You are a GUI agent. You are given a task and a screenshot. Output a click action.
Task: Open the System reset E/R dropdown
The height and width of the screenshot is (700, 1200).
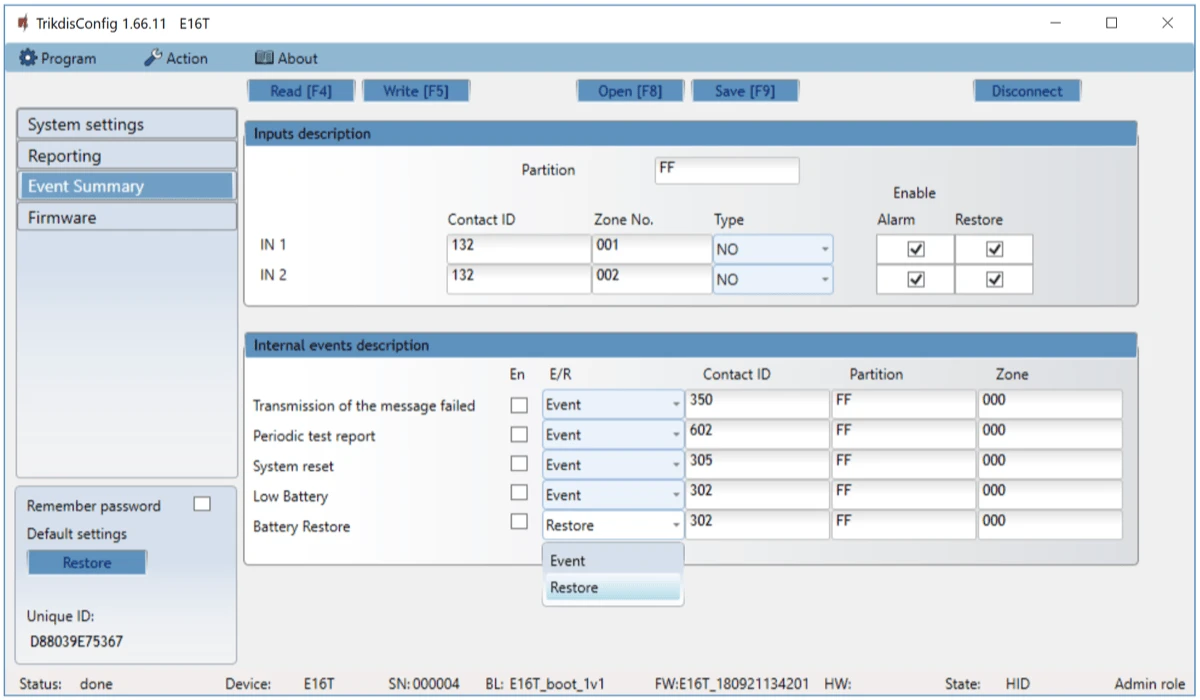pyautogui.click(x=613, y=465)
